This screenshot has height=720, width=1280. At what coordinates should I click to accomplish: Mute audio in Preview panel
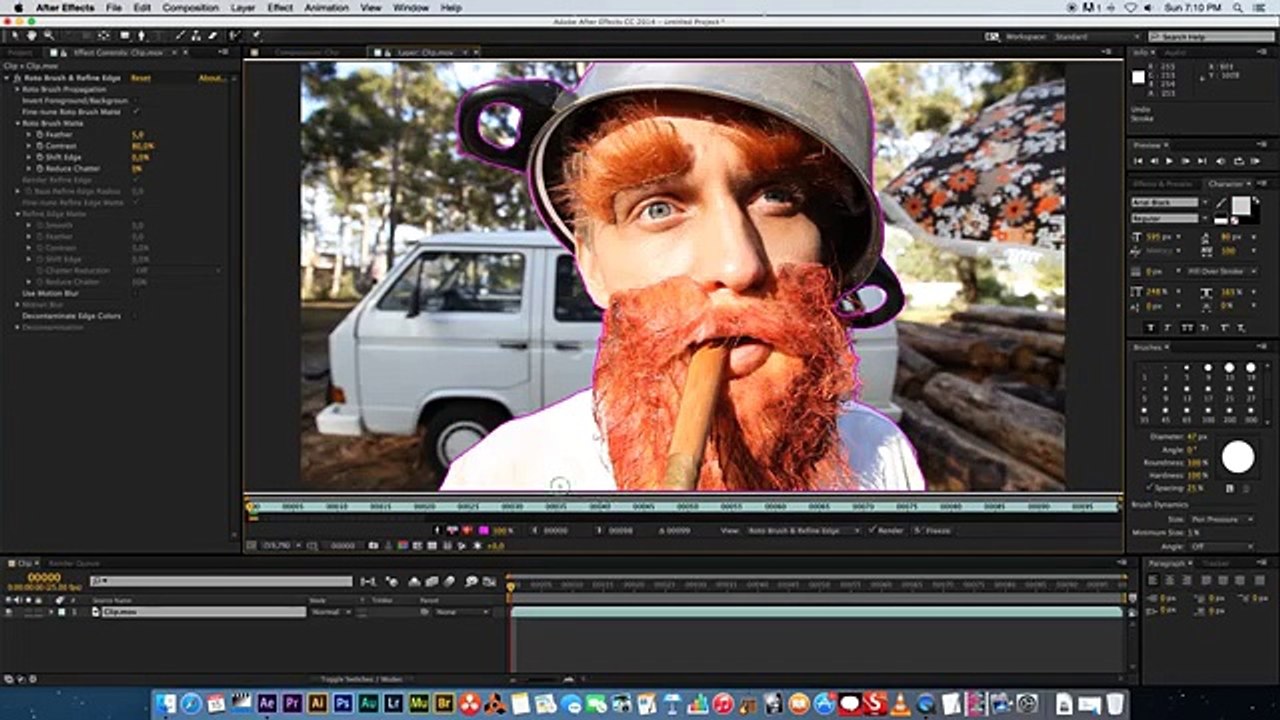1220,161
